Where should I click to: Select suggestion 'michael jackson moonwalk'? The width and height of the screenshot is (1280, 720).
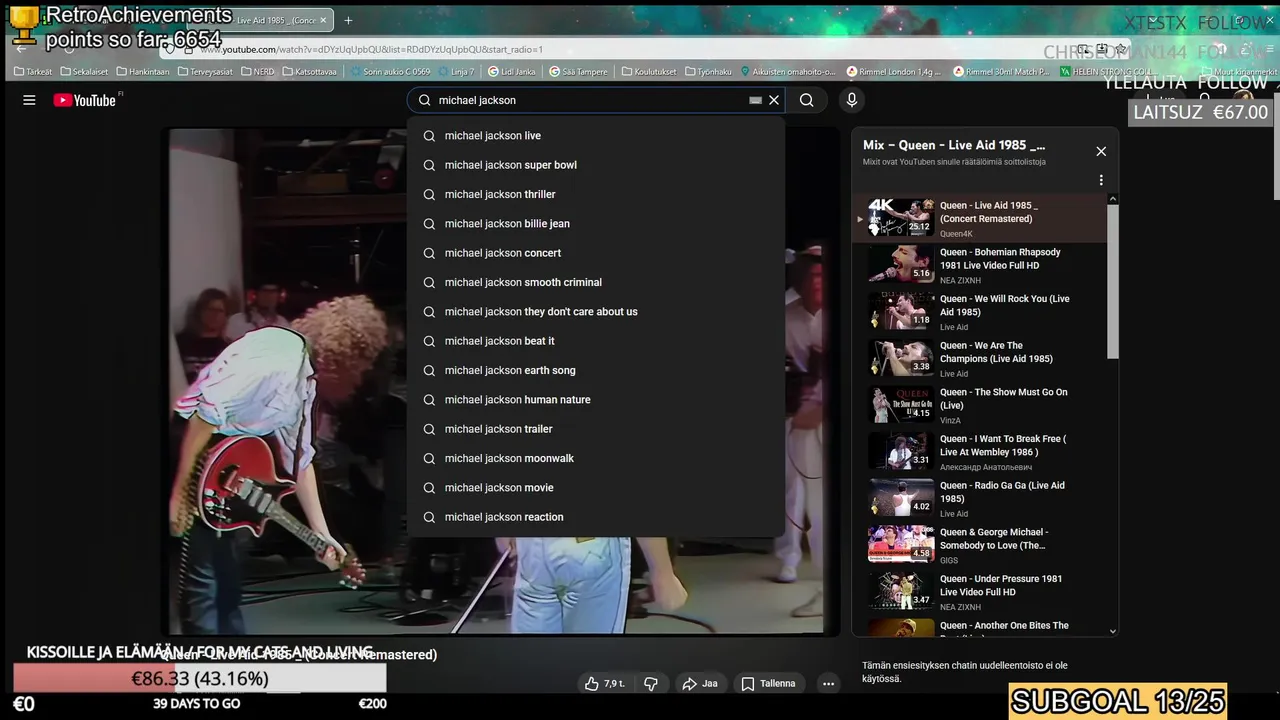click(x=596, y=458)
